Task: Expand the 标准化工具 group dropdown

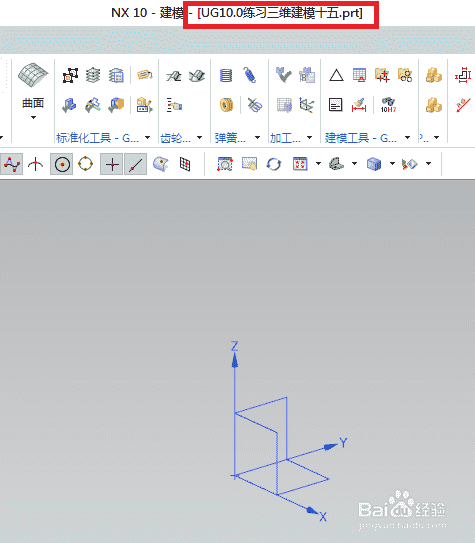Action: tap(147, 137)
